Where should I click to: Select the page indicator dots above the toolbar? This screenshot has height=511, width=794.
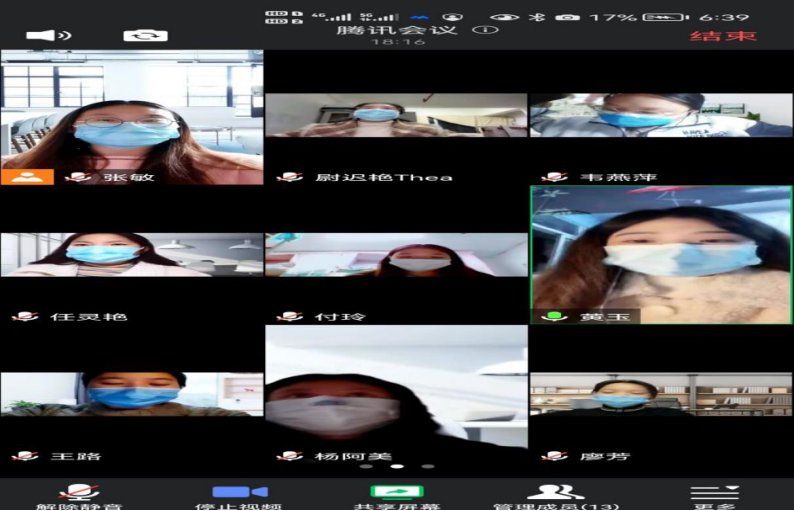[x=397, y=466]
